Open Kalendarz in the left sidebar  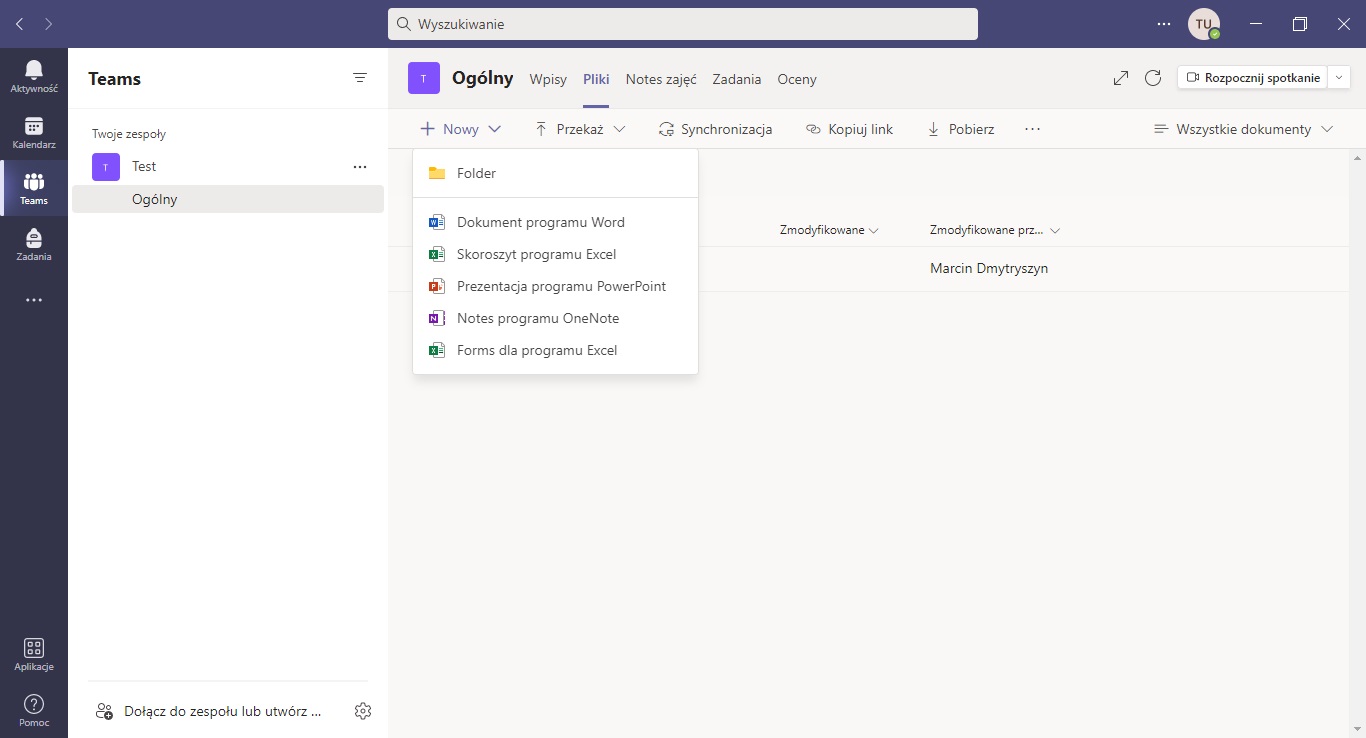[34, 132]
